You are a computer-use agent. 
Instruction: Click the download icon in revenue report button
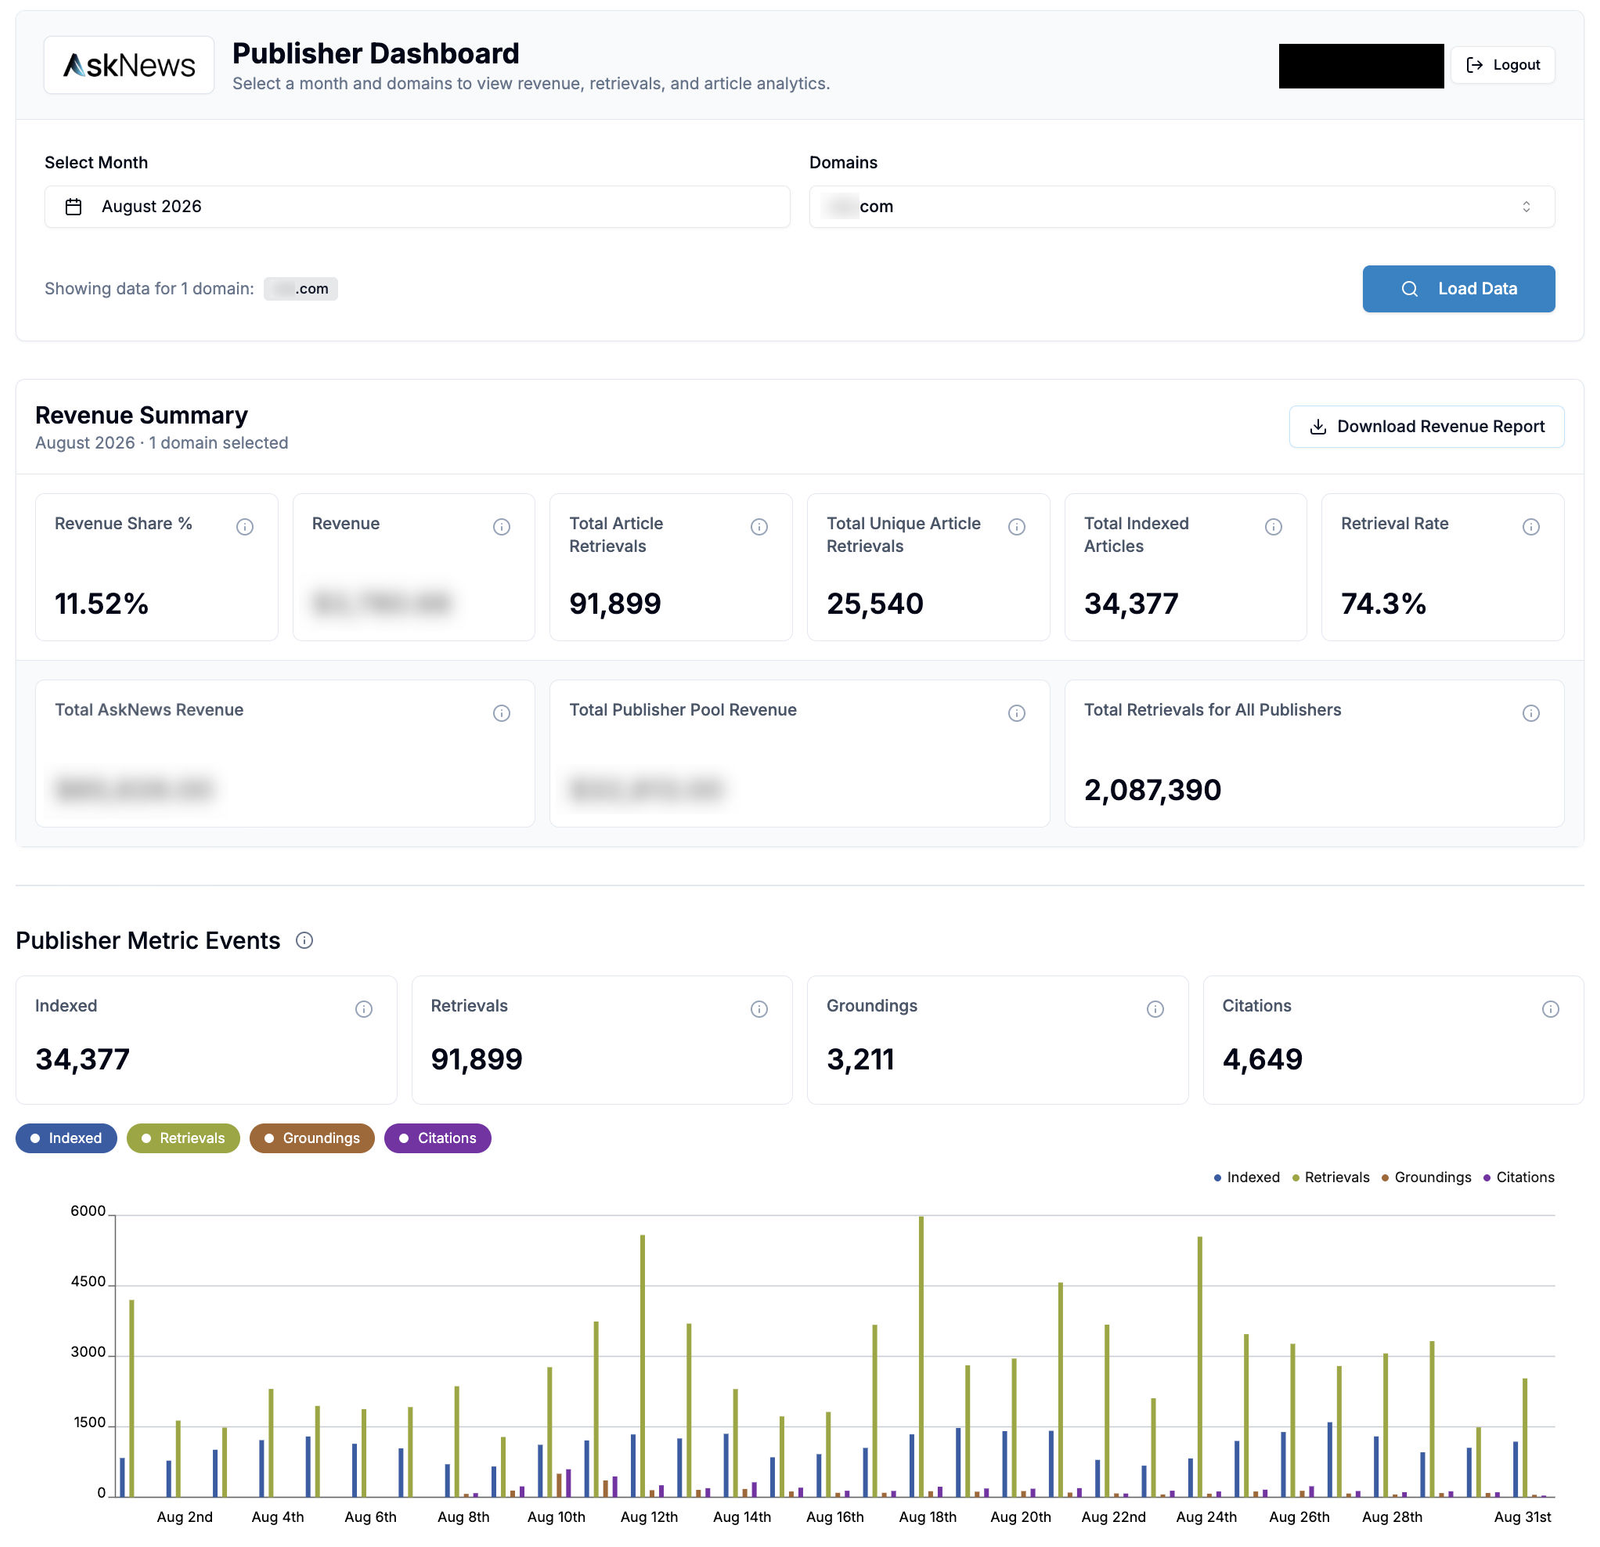click(x=1318, y=427)
